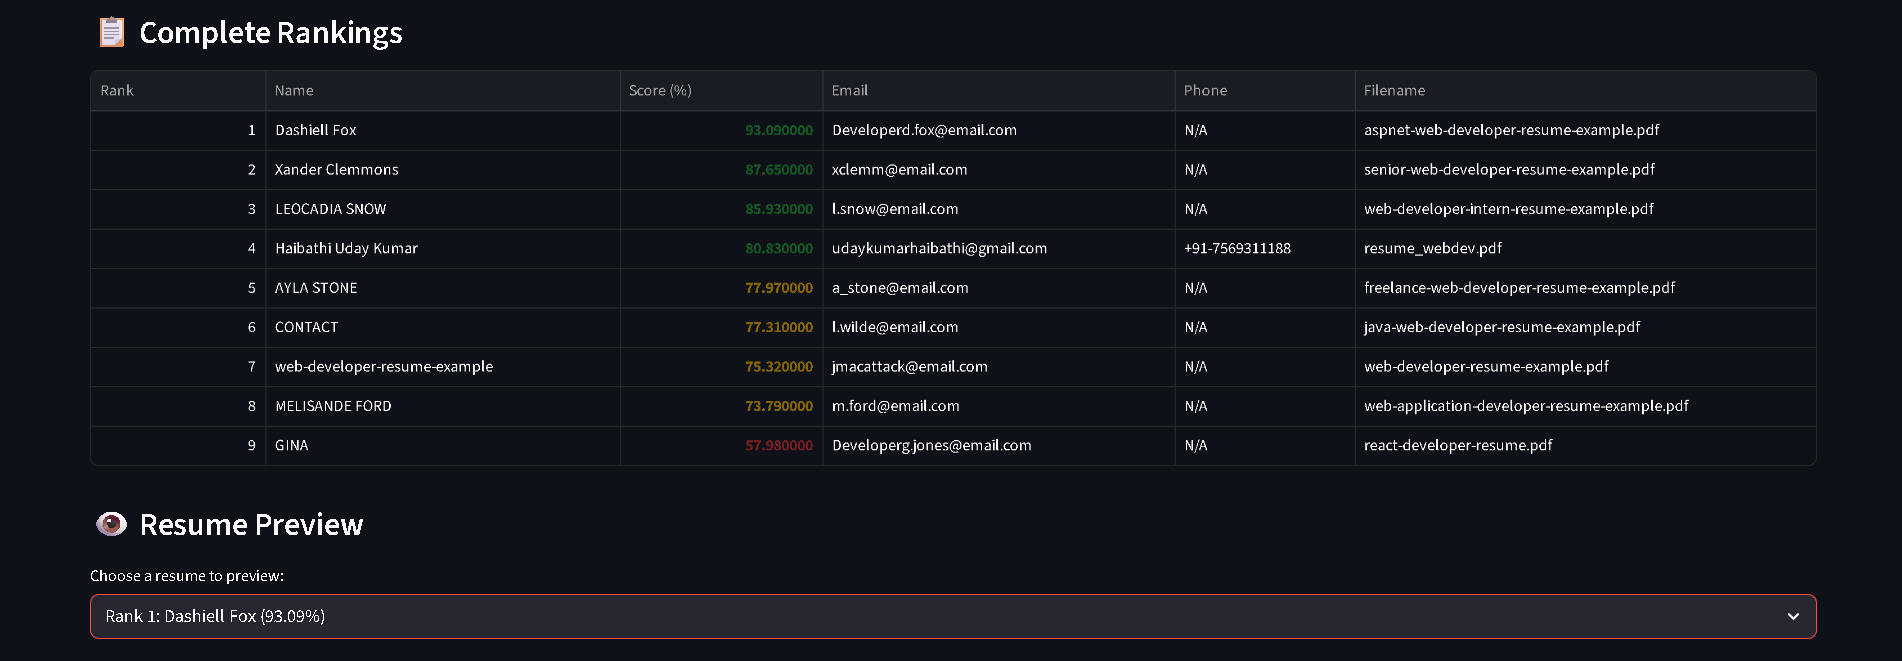Select the web-developer-resume-example name cell

click(x=443, y=367)
